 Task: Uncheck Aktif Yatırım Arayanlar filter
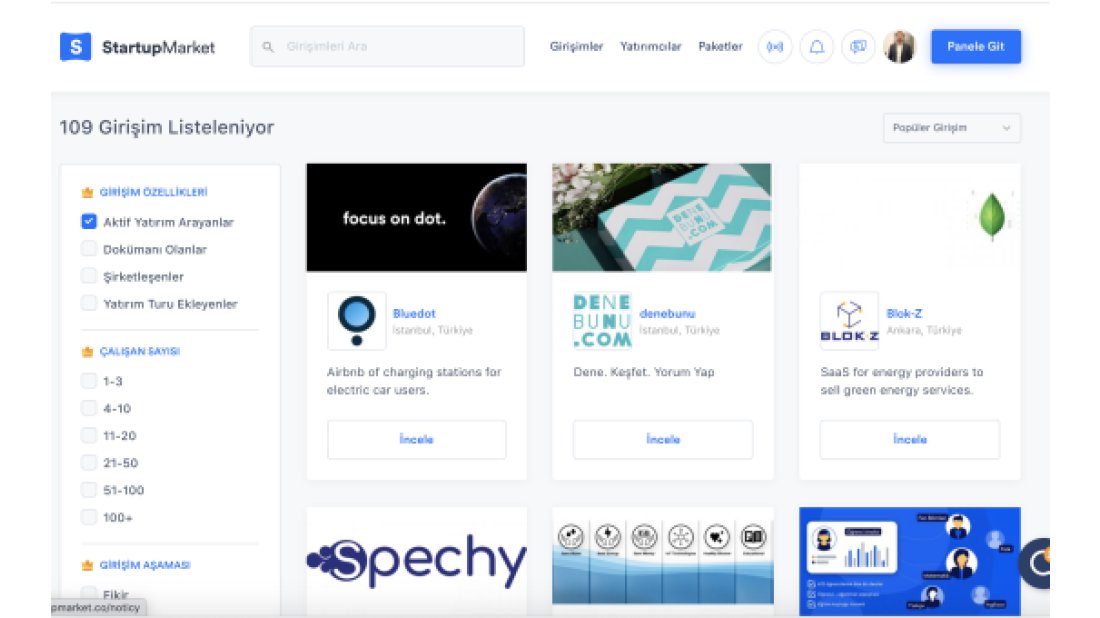click(89, 222)
